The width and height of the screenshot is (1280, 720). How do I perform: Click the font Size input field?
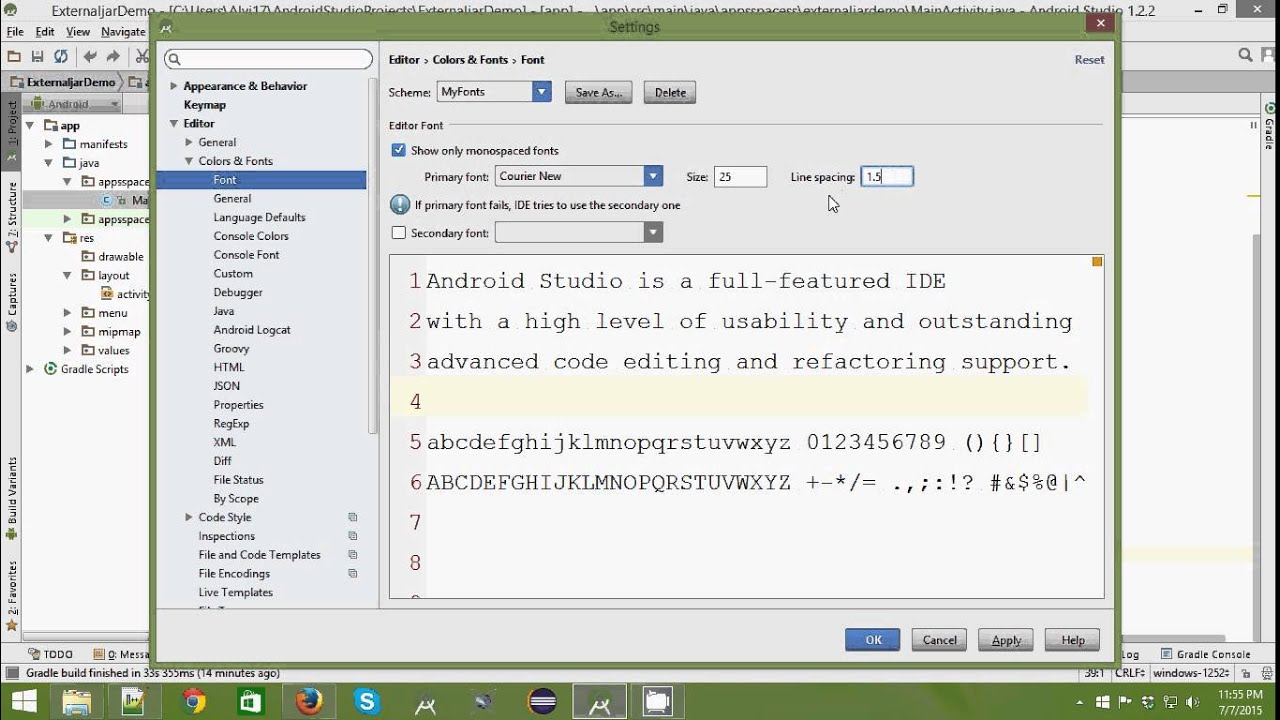tap(740, 177)
